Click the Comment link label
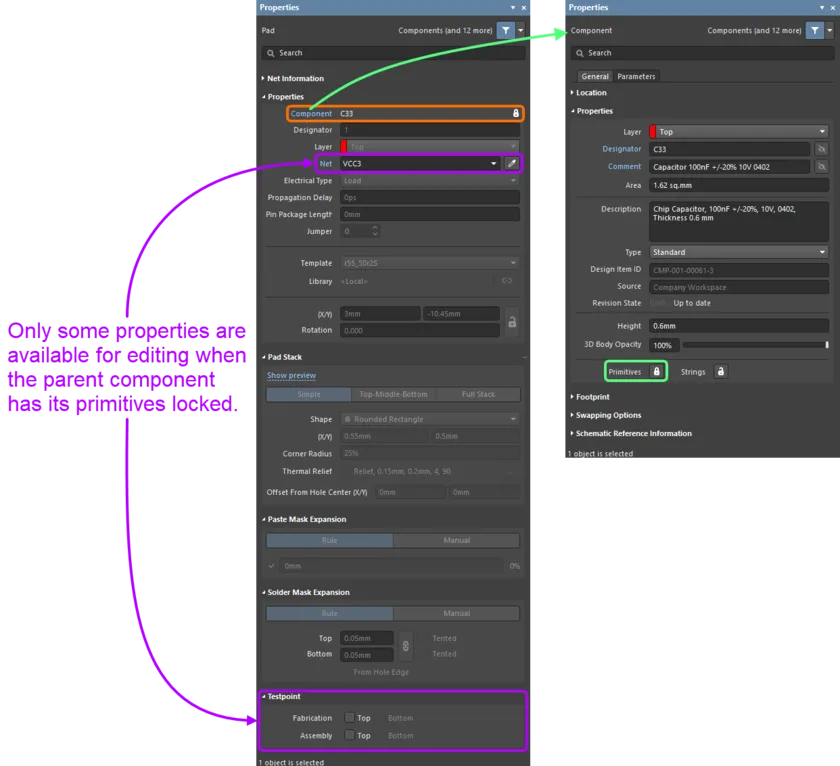 pos(624,167)
